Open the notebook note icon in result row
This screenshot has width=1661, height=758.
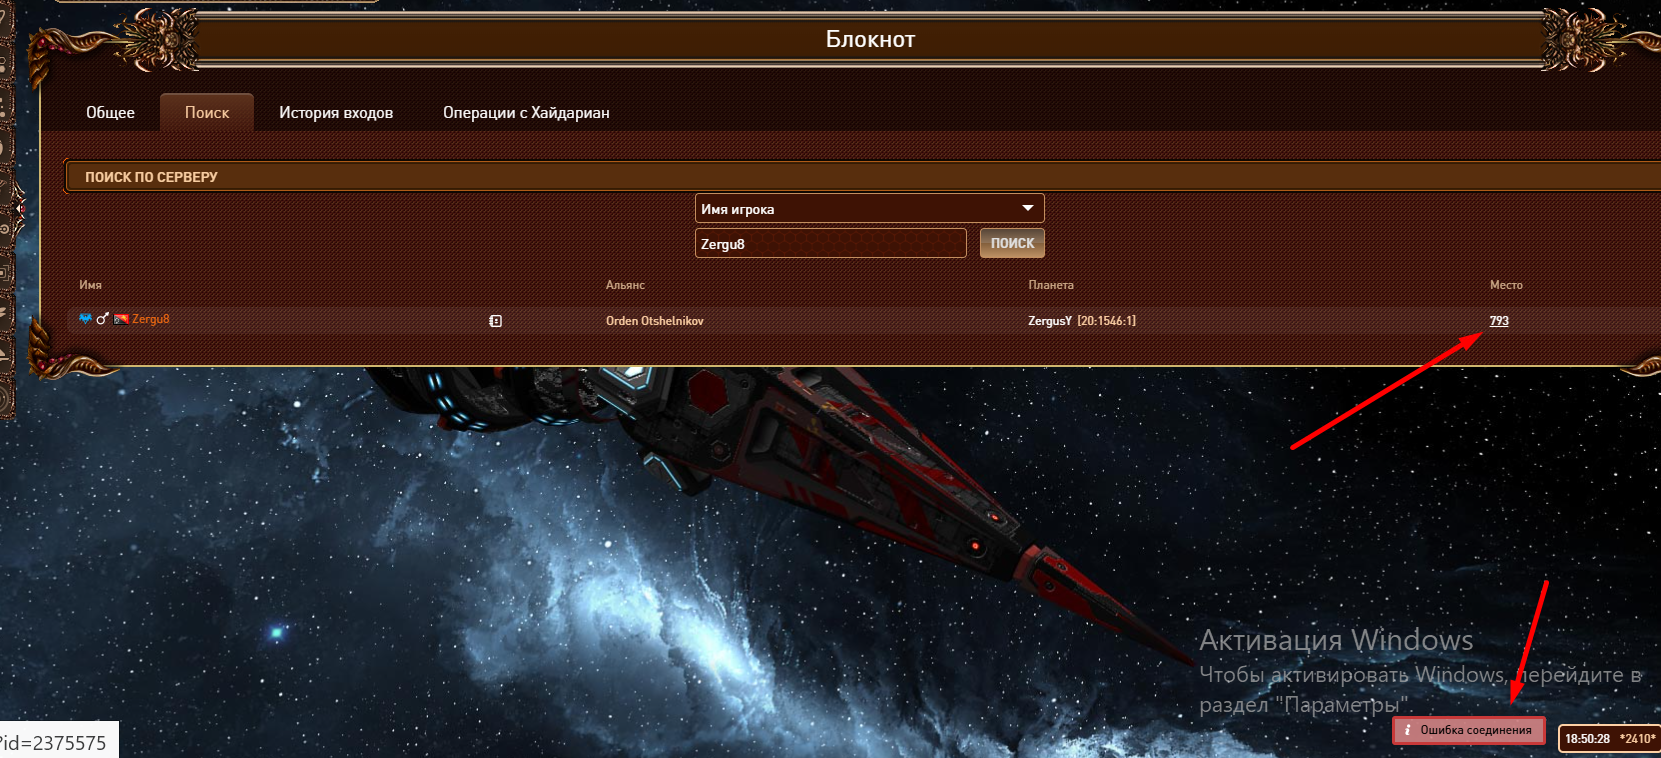495,321
